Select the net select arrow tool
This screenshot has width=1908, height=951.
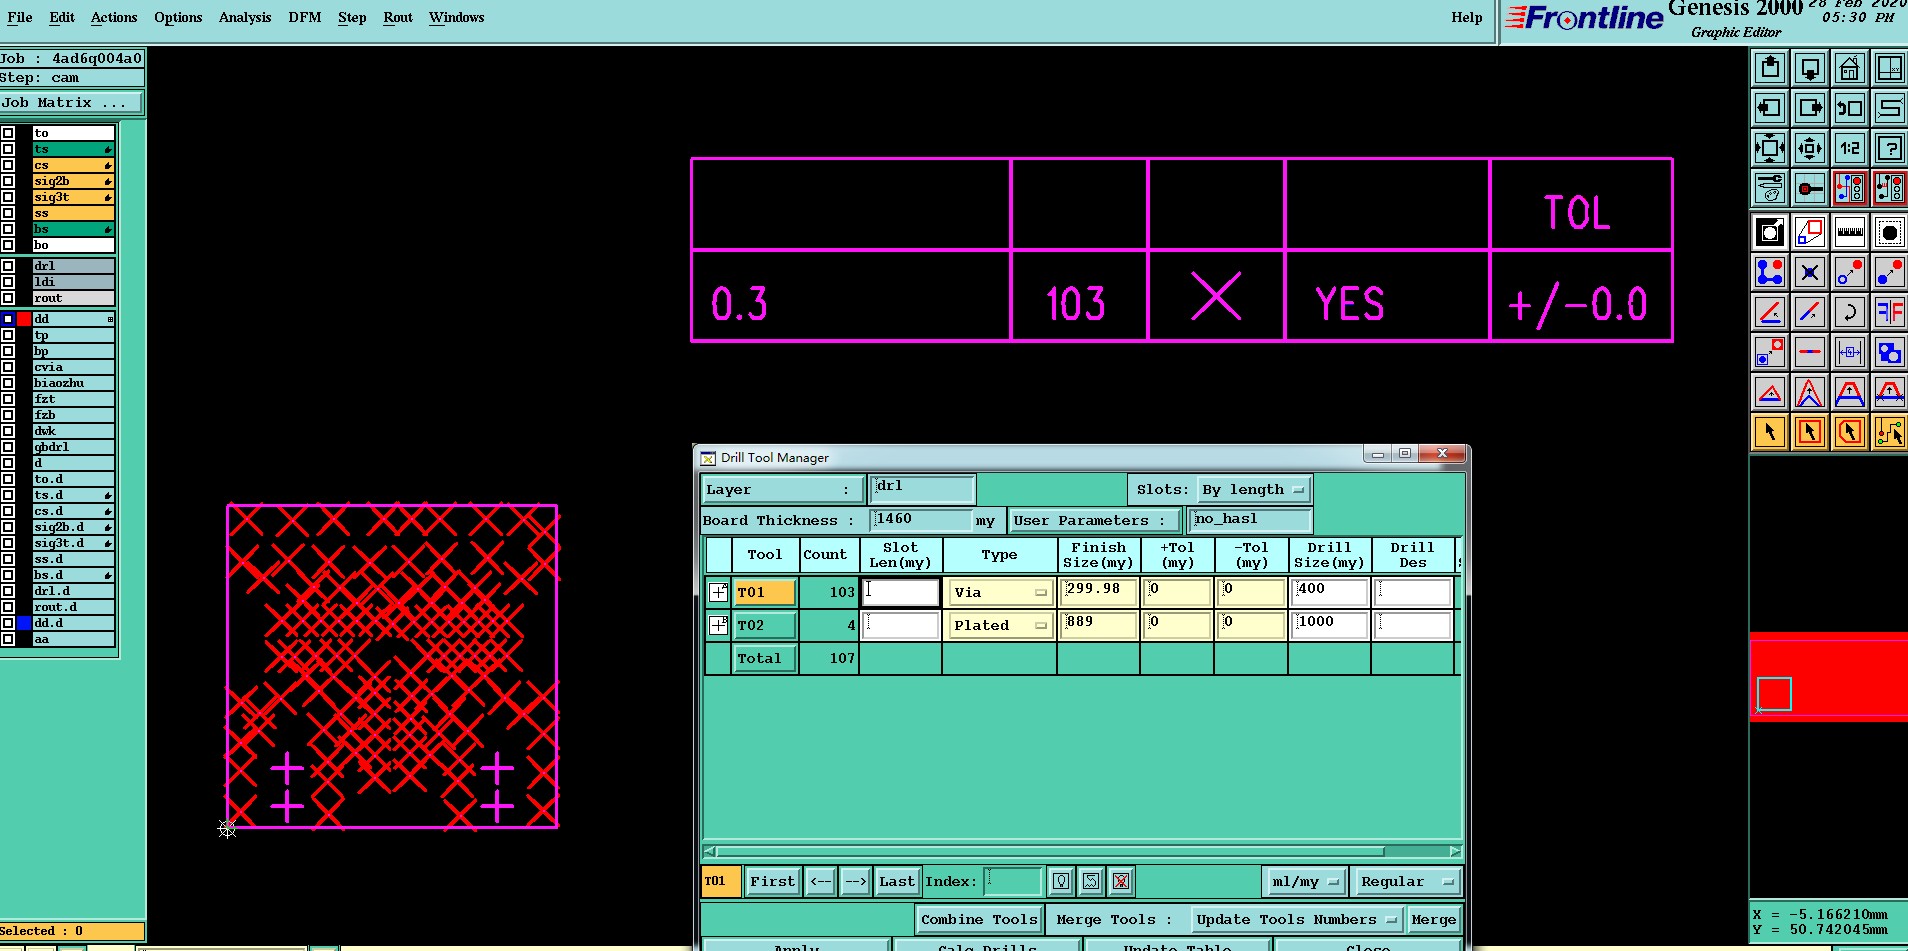1890,432
